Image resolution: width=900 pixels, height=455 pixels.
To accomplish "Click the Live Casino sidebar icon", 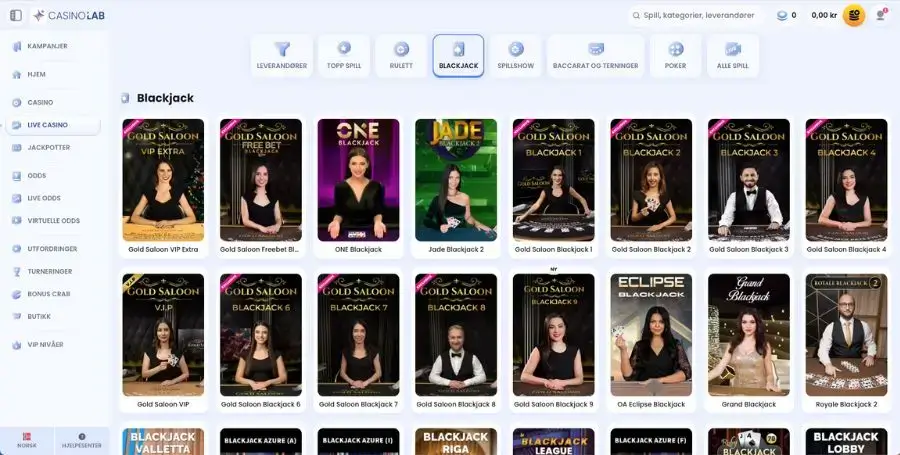I will click(17, 125).
